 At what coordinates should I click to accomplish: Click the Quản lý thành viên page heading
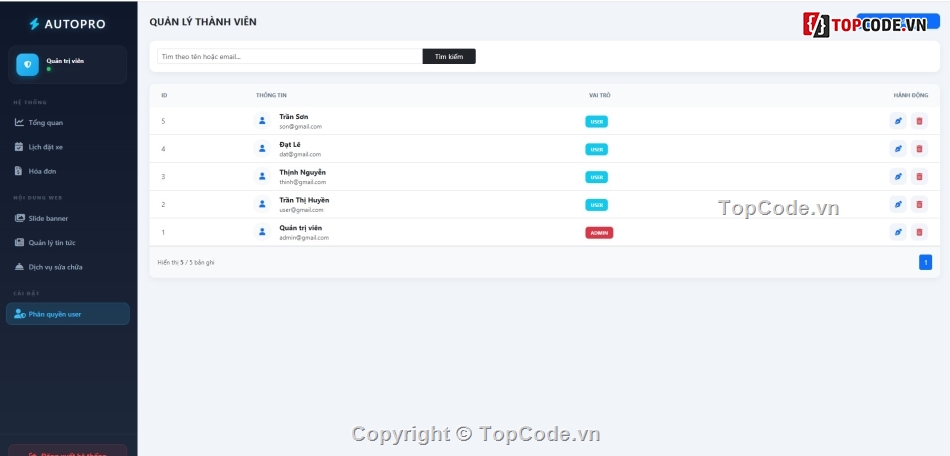click(203, 22)
